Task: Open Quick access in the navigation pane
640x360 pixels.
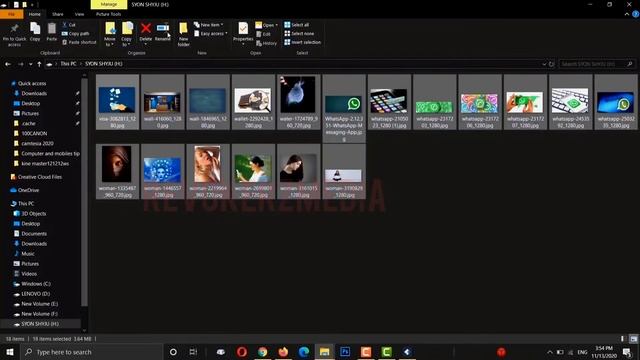Action: (32, 83)
